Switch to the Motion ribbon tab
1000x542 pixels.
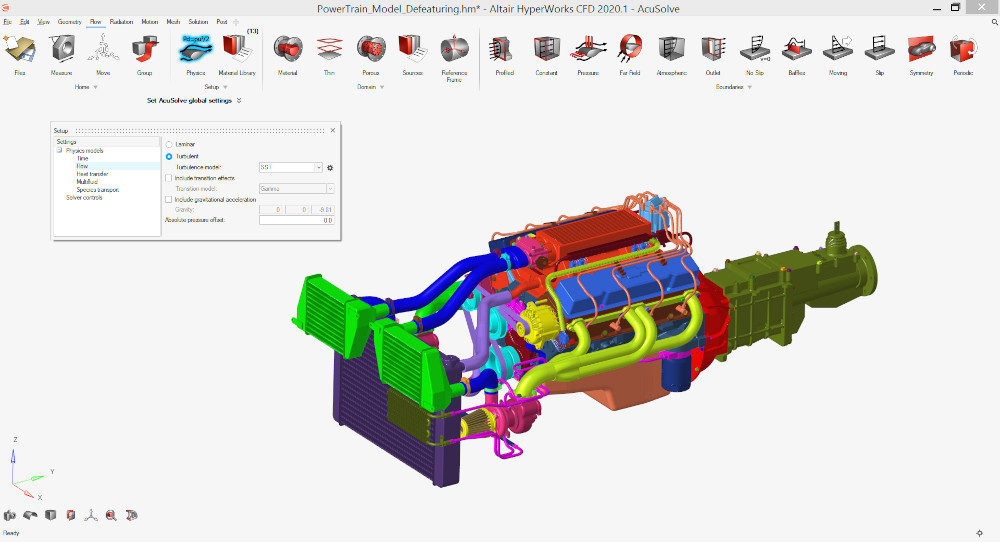tap(150, 22)
